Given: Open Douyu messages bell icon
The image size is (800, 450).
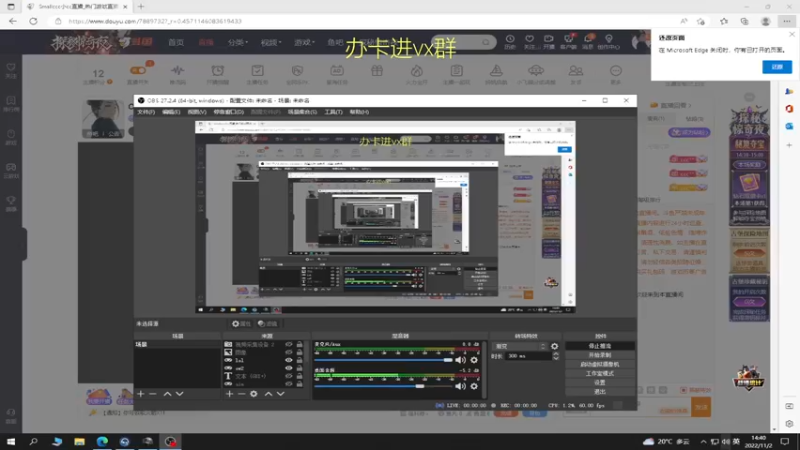Looking at the screenshot, I should (588, 42).
